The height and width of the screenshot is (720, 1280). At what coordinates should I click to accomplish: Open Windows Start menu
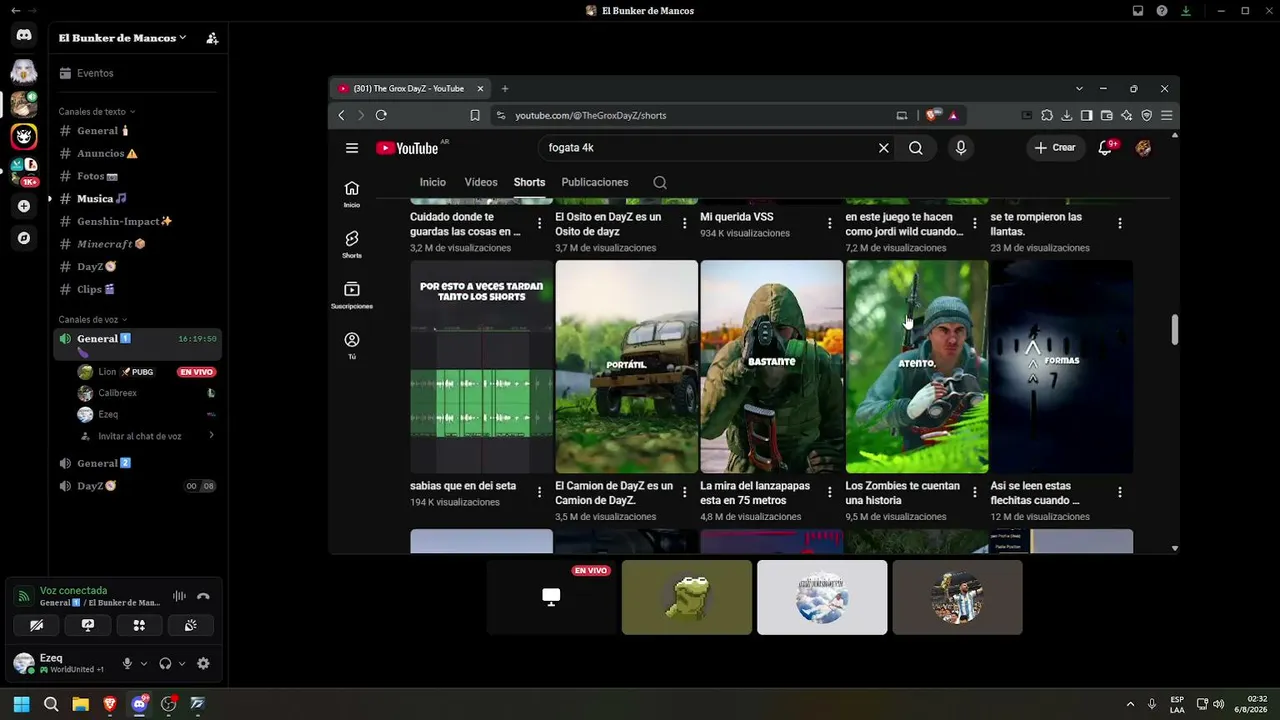(x=21, y=704)
